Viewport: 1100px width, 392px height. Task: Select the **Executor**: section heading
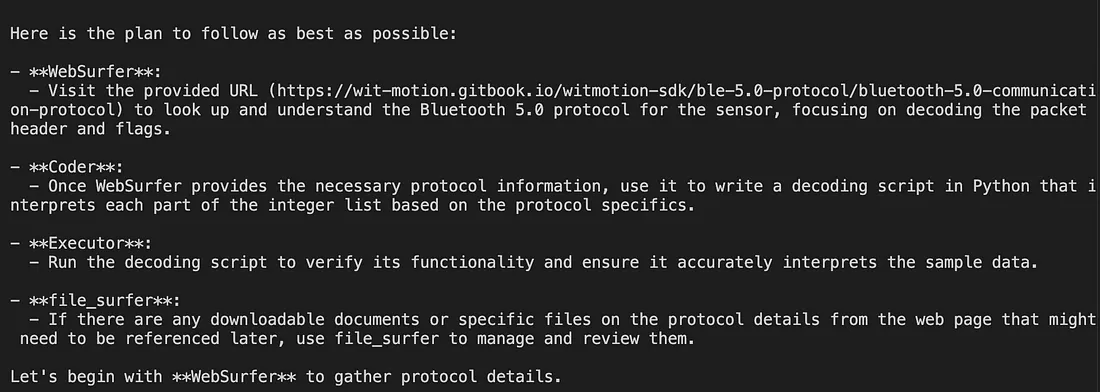pyautogui.click(x=90, y=243)
